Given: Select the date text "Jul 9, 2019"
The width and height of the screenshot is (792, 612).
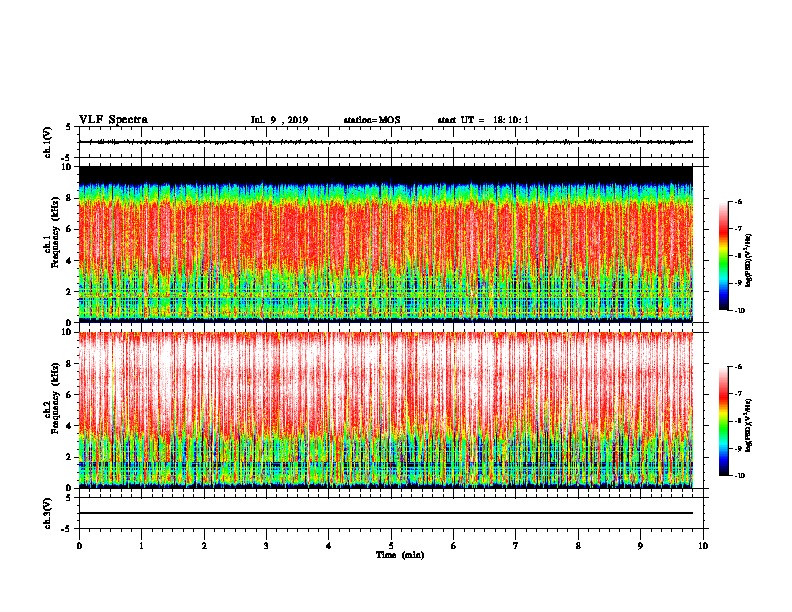Looking at the screenshot, I should (279, 120).
